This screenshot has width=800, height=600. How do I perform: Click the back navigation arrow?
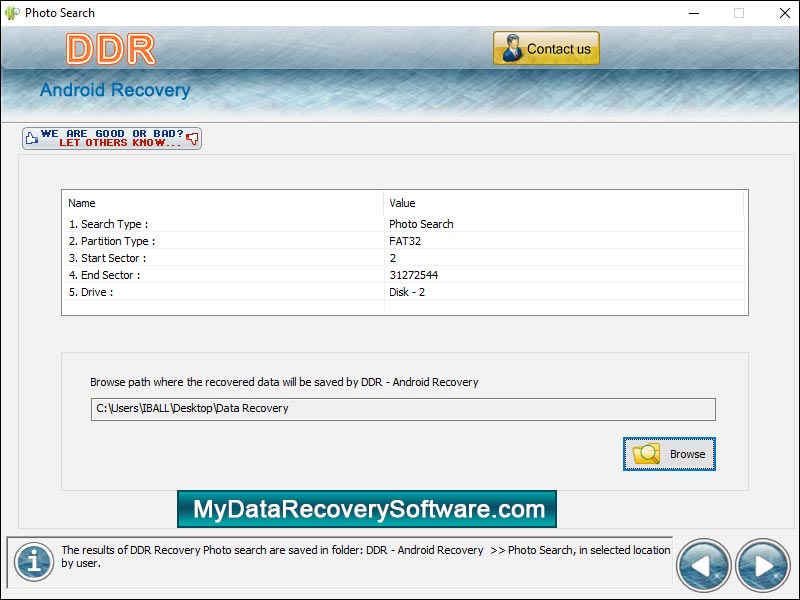[702, 564]
